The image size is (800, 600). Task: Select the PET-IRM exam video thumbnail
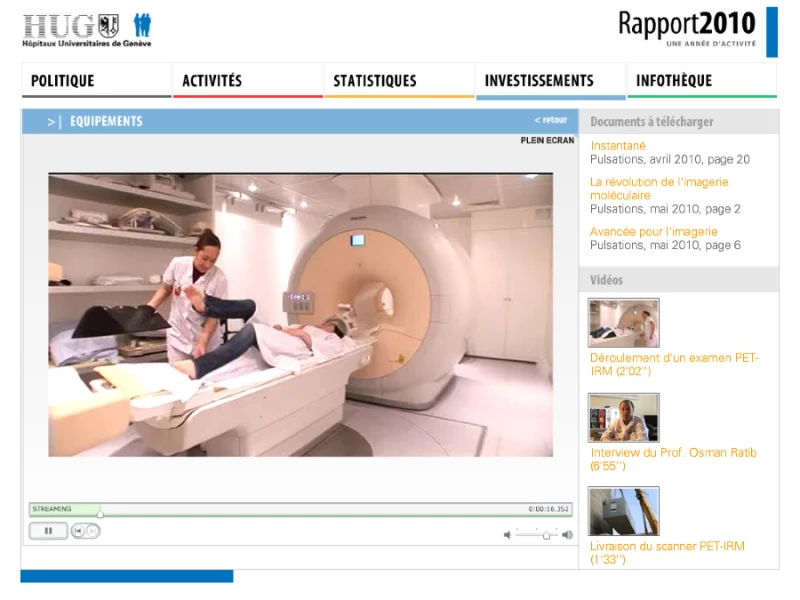click(623, 323)
